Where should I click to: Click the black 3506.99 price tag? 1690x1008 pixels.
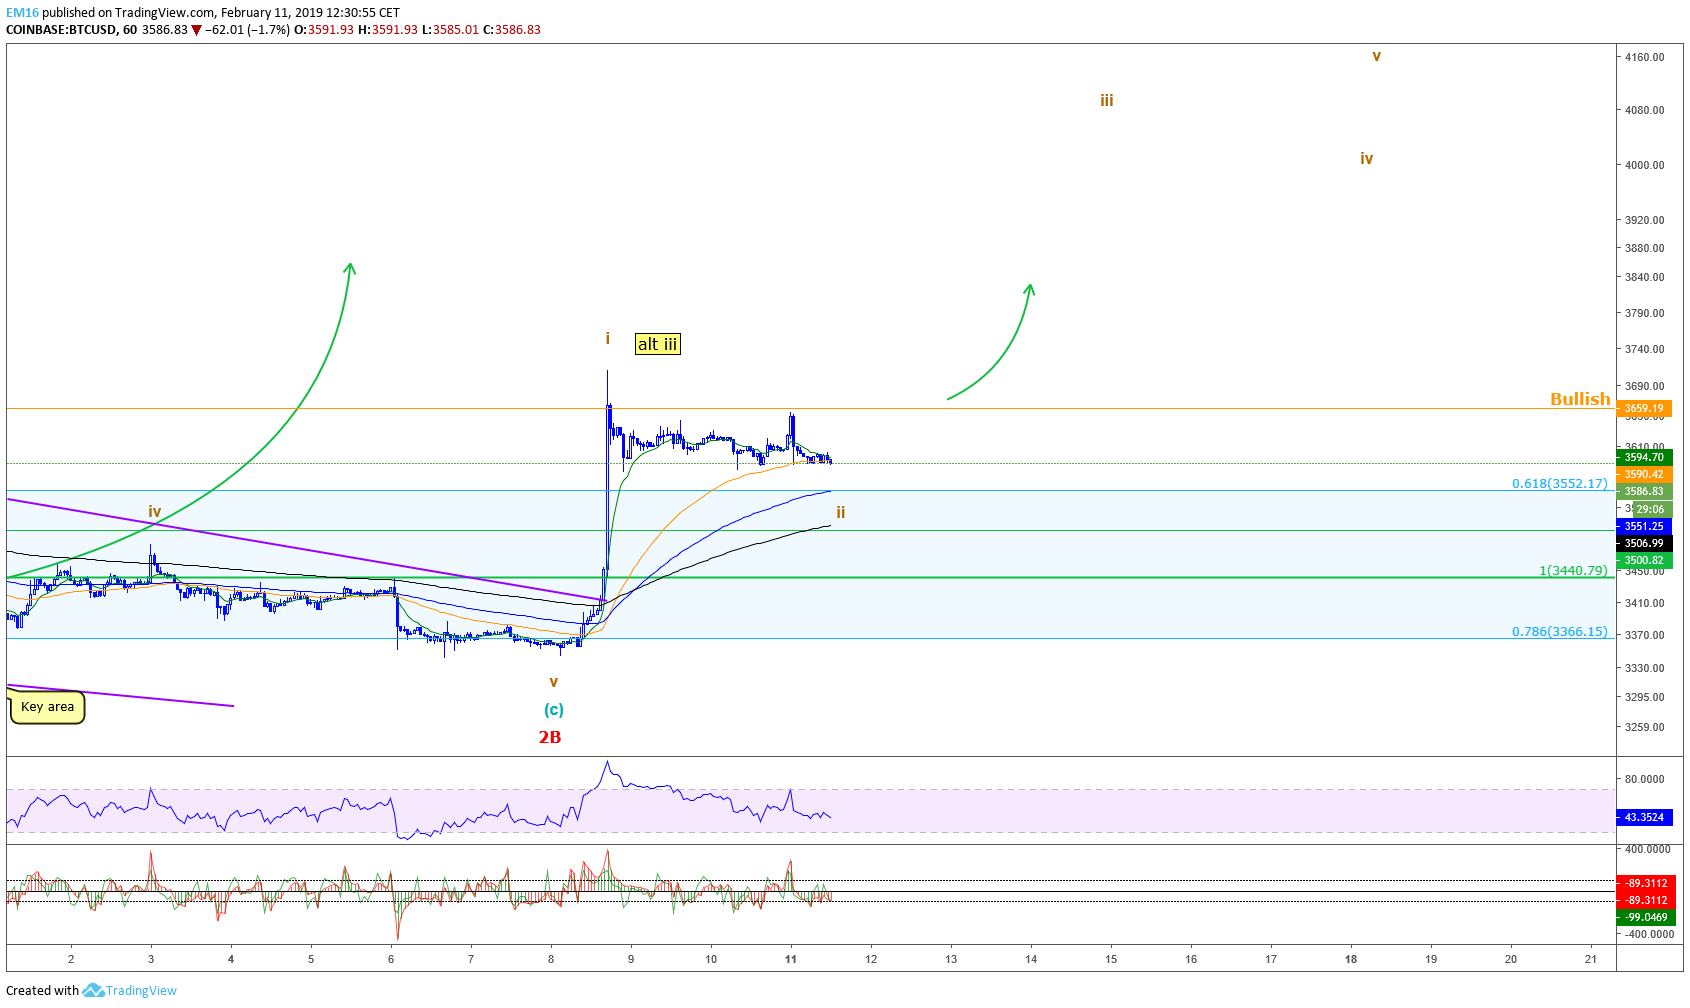(1644, 543)
